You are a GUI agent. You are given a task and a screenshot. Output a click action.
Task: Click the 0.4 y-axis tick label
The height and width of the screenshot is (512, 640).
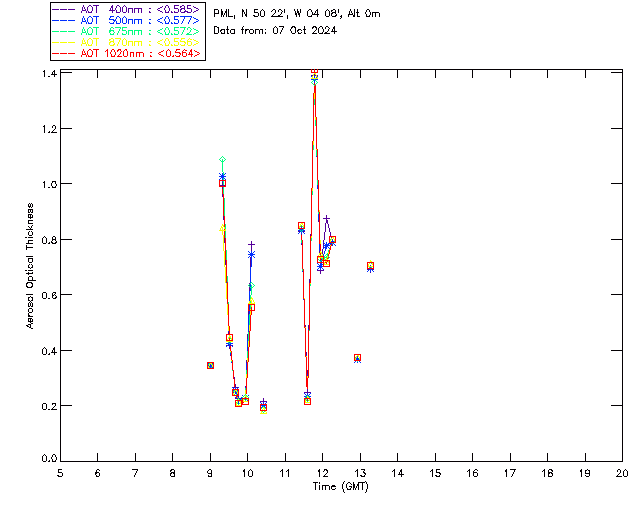(49, 351)
